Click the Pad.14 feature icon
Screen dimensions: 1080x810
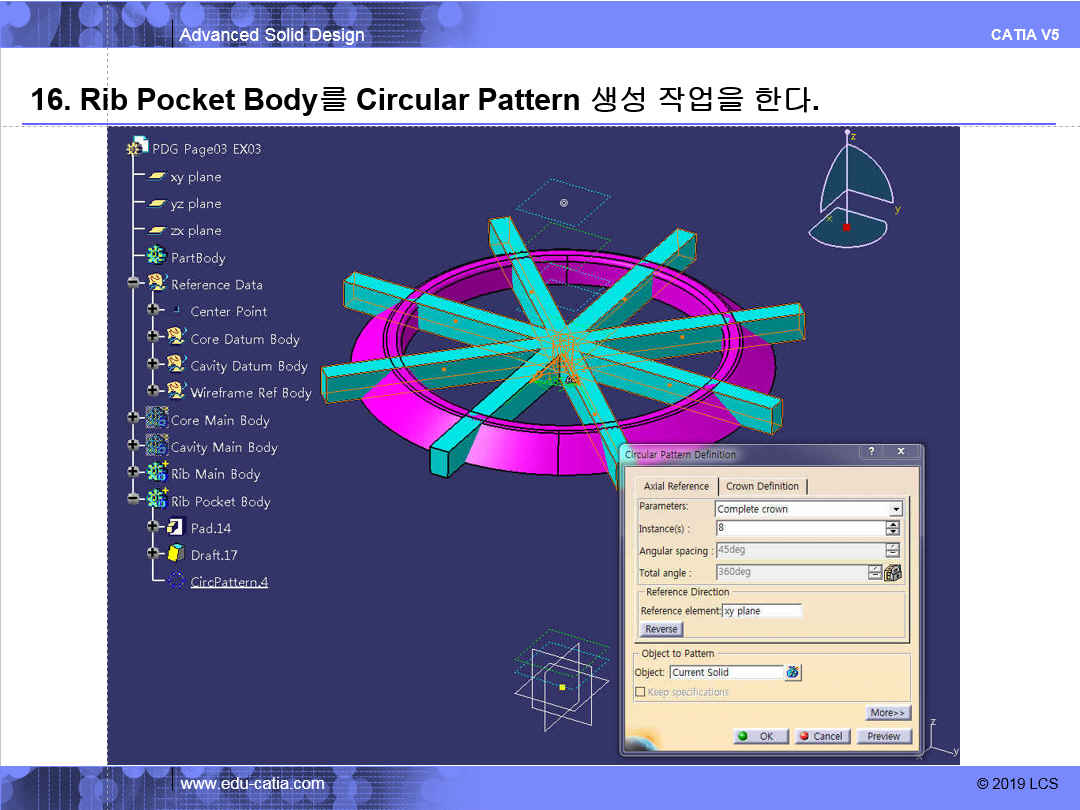tap(175, 527)
